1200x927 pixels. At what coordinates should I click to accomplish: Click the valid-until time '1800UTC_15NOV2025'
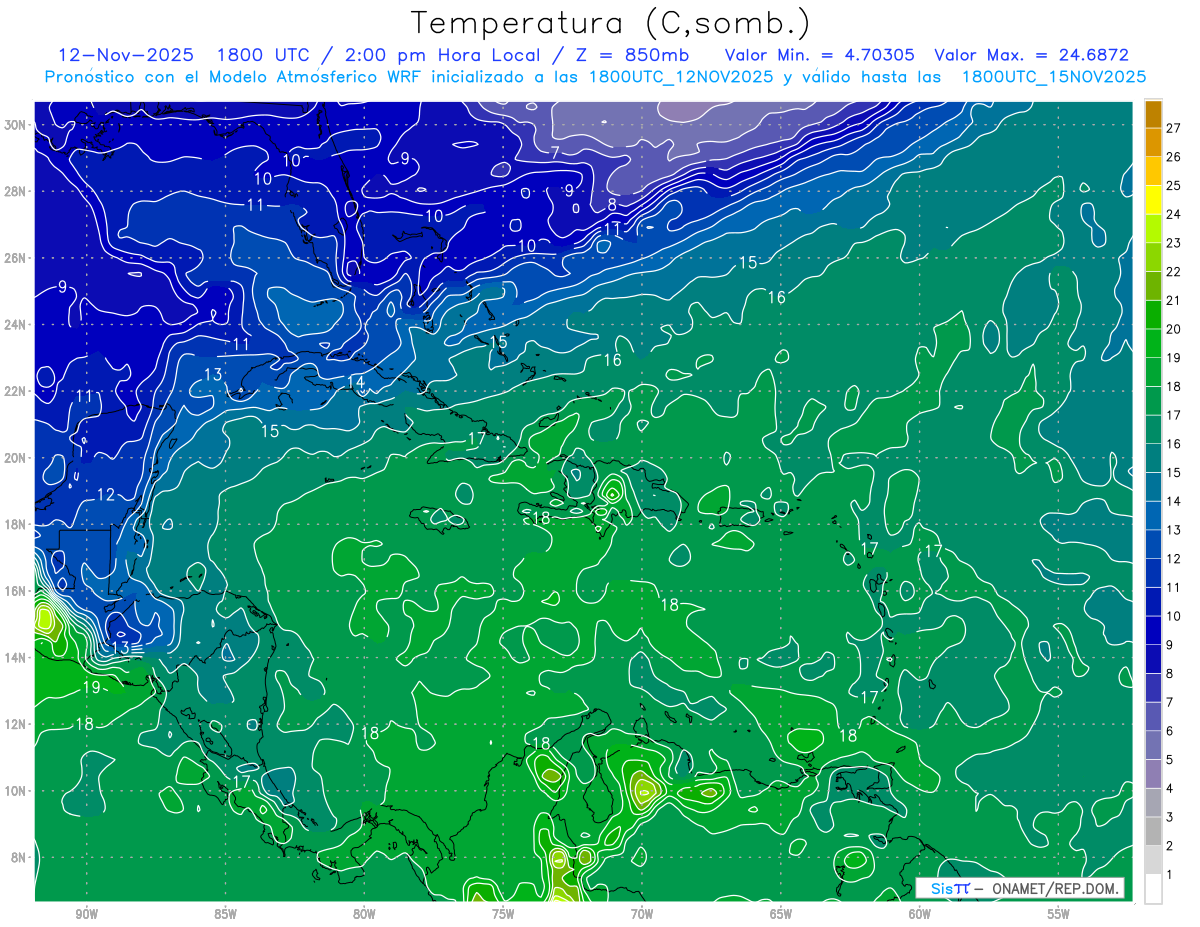(1053, 77)
